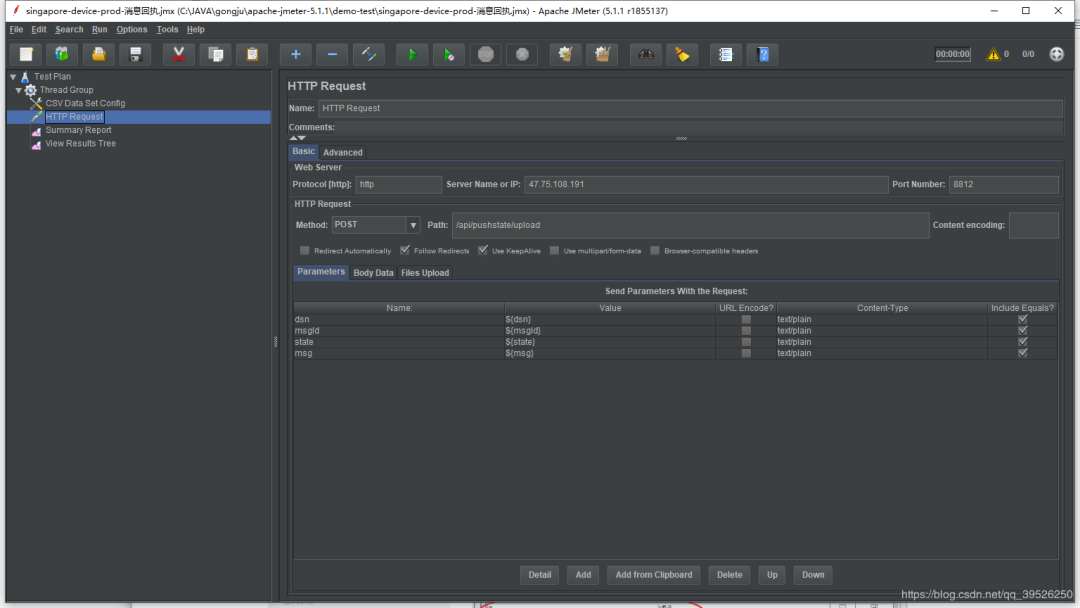The height and width of the screenshot is (608, 1080).
Task: Collapse the Test Plan tree node
Action: coord(13,77)
